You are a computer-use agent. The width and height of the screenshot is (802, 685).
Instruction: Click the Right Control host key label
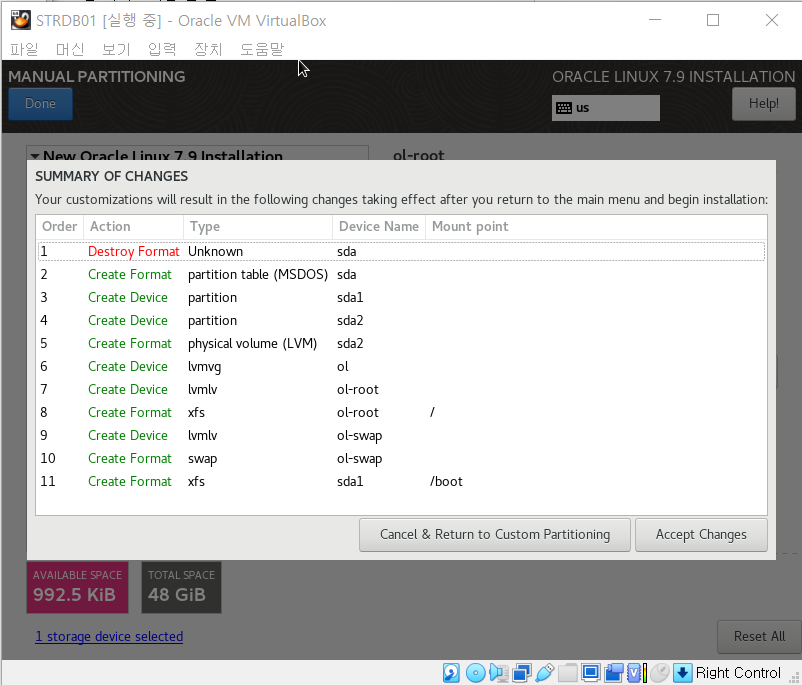pyautogui.click(x=738, y=673)
